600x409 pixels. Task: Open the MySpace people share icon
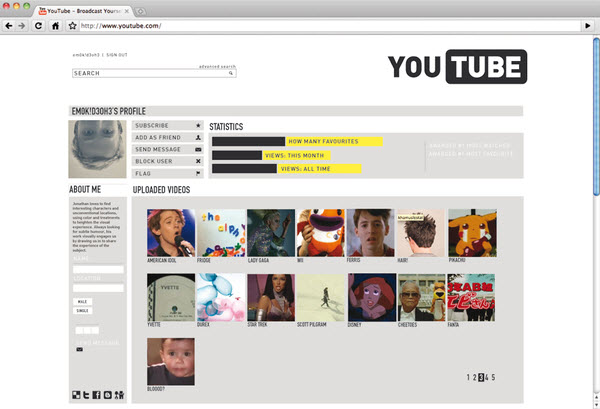[x=119, y=395]
